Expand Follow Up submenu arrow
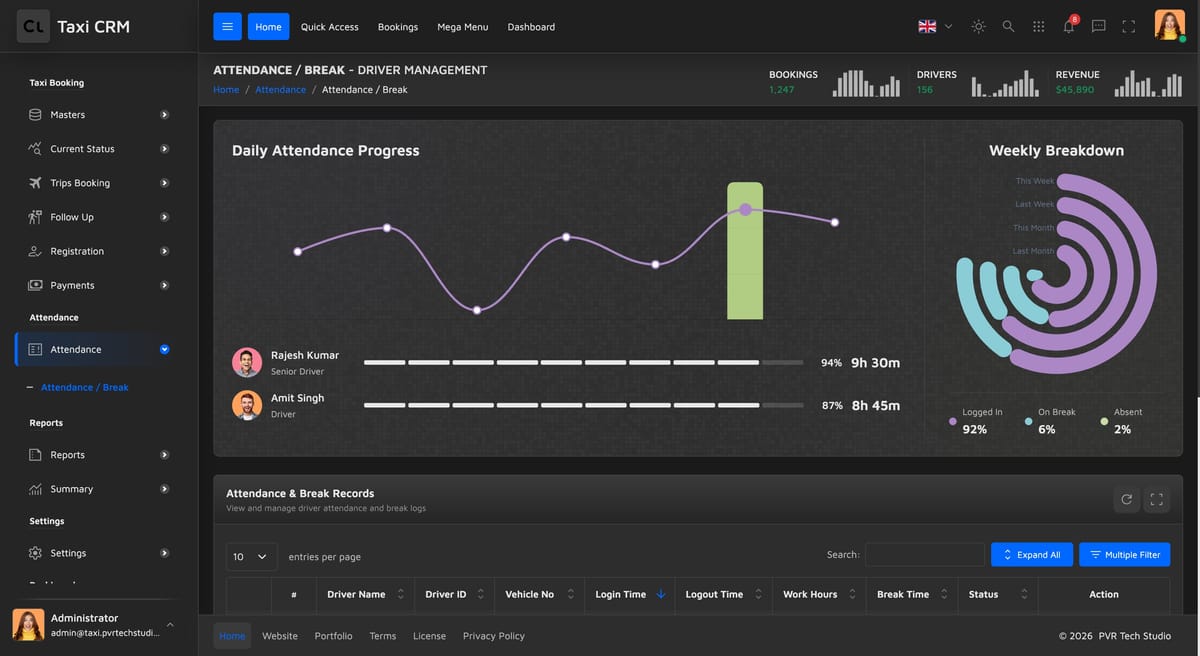 165,217
